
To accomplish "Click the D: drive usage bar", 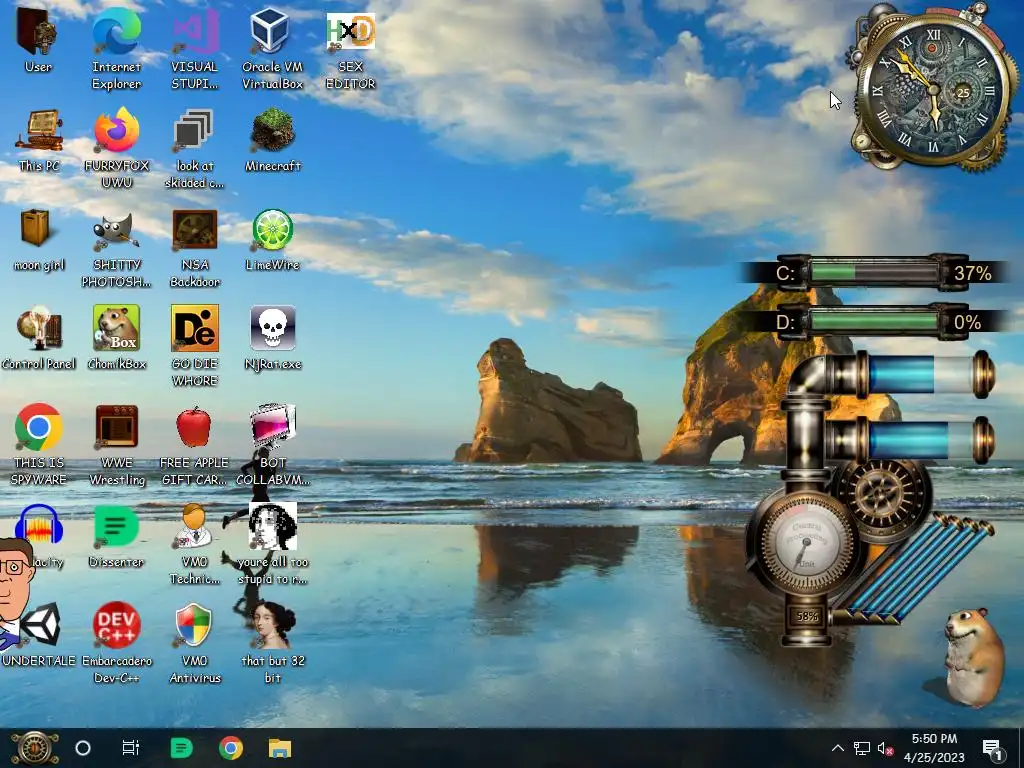I will point(875,322).
